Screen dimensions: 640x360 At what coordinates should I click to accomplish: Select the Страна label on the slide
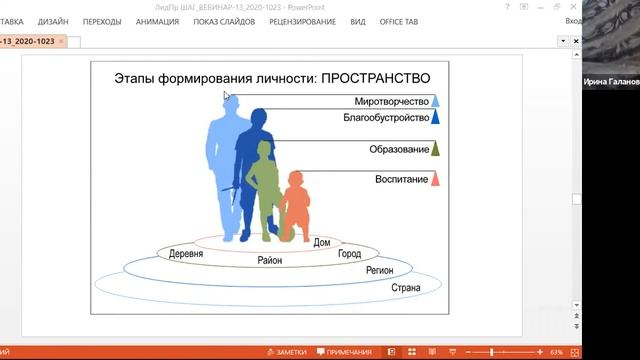406,288
